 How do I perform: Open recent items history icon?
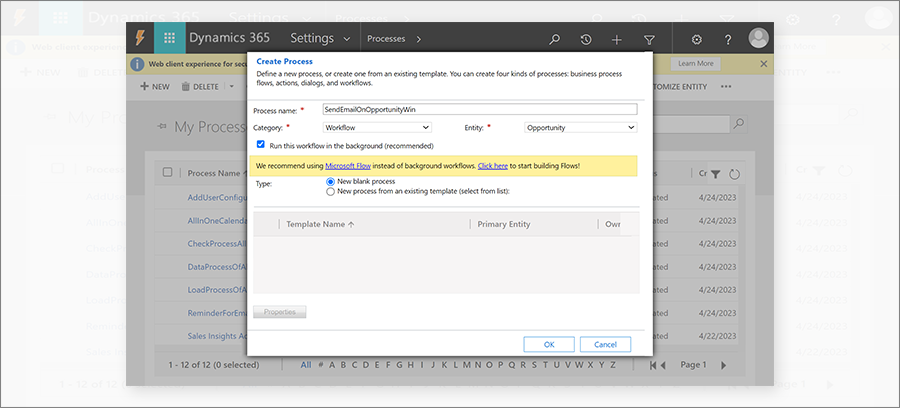click(x=585, y=40)
